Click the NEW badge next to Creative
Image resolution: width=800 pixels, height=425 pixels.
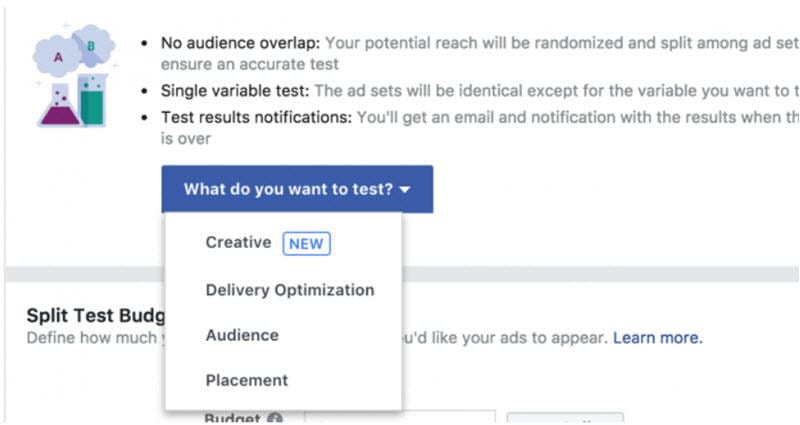307,243
